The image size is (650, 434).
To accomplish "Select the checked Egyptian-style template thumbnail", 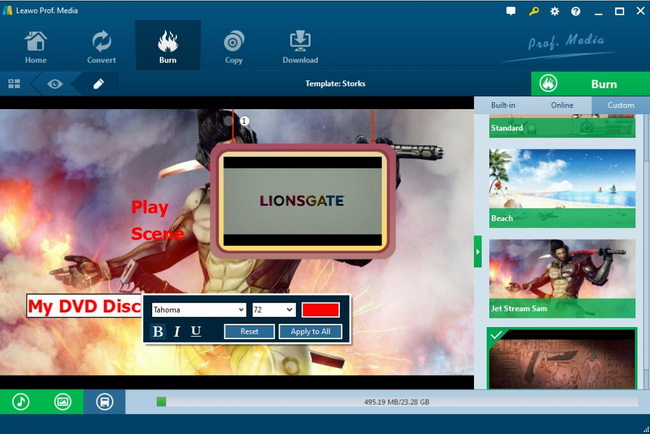I will coord(562,359).
